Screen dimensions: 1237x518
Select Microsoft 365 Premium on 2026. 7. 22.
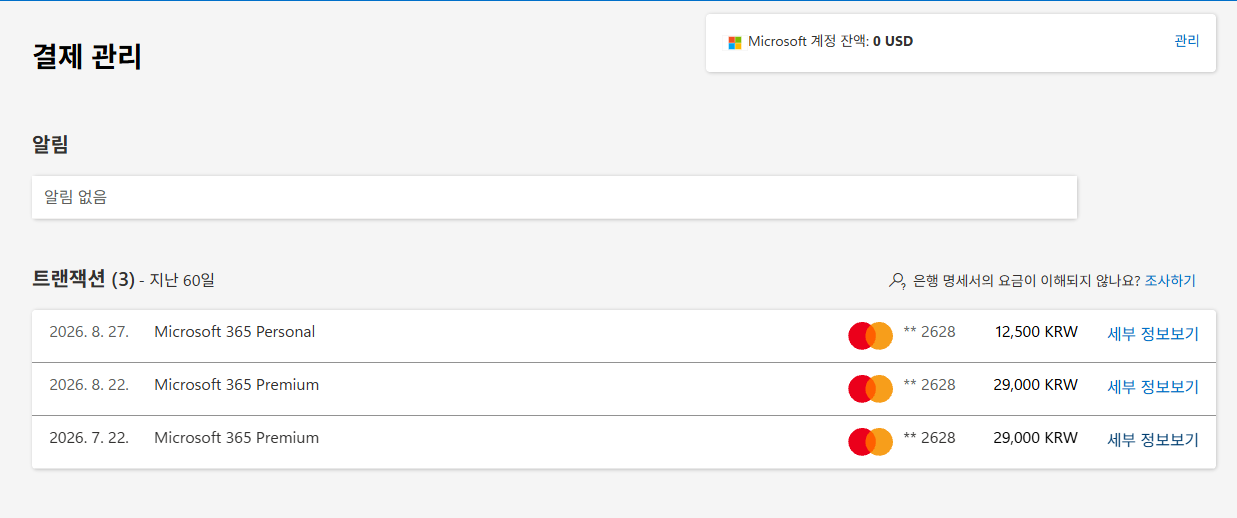click(x=237, y=438)
